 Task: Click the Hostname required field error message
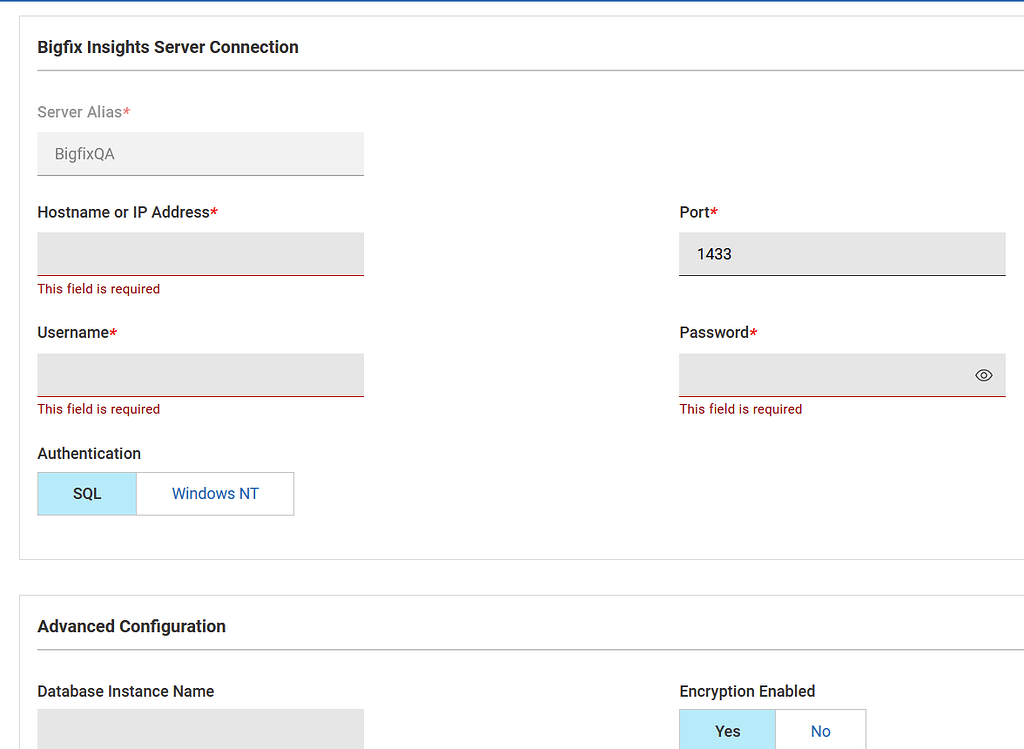98,288
